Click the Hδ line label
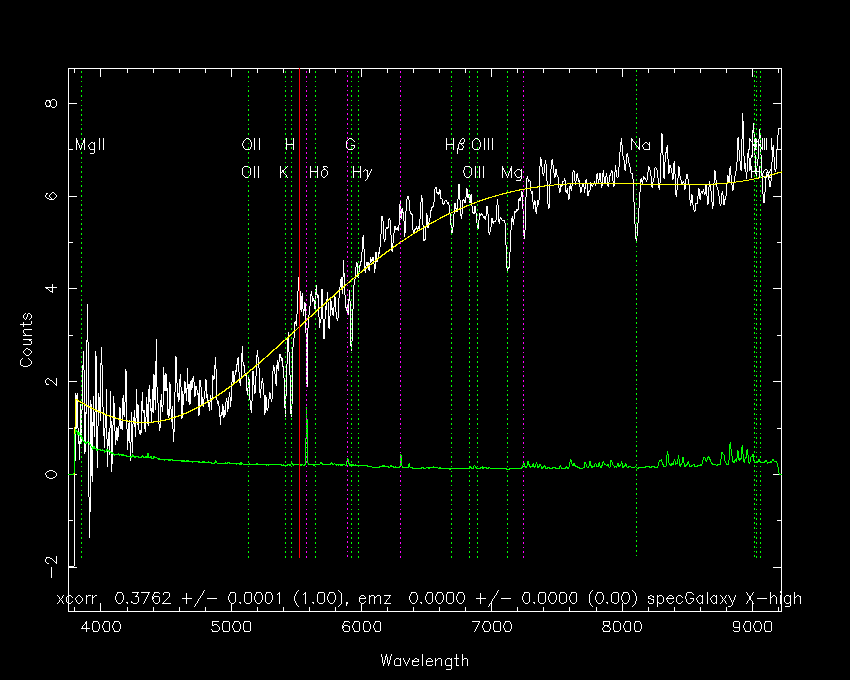 pos(319,172)
